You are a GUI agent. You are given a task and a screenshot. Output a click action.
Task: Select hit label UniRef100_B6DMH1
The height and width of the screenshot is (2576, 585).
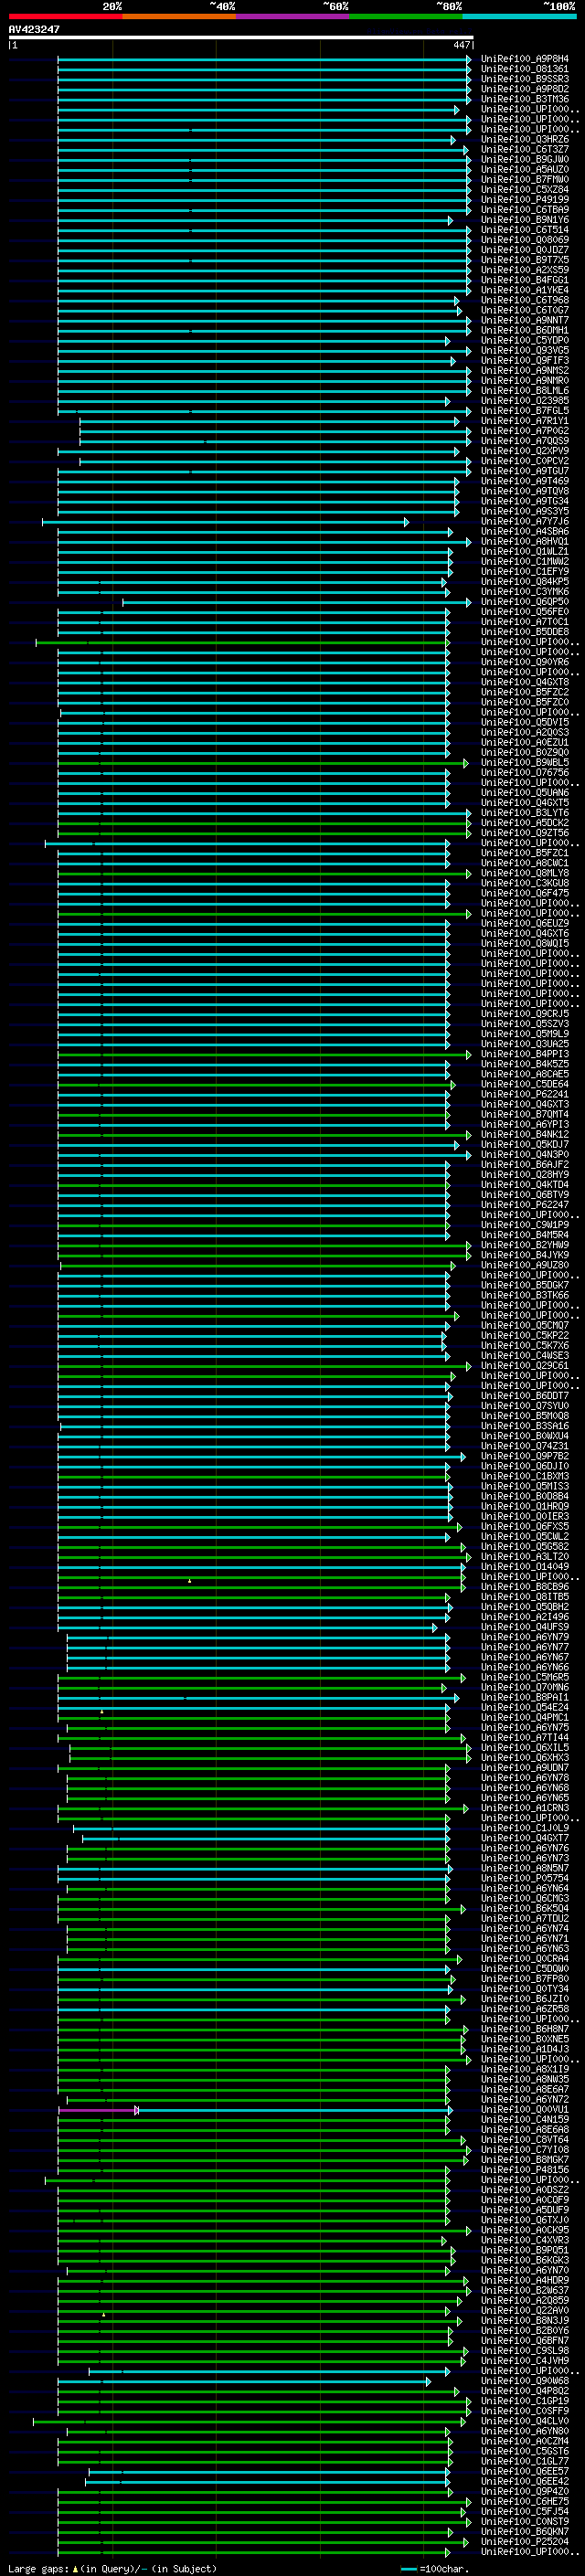[525, 331]
